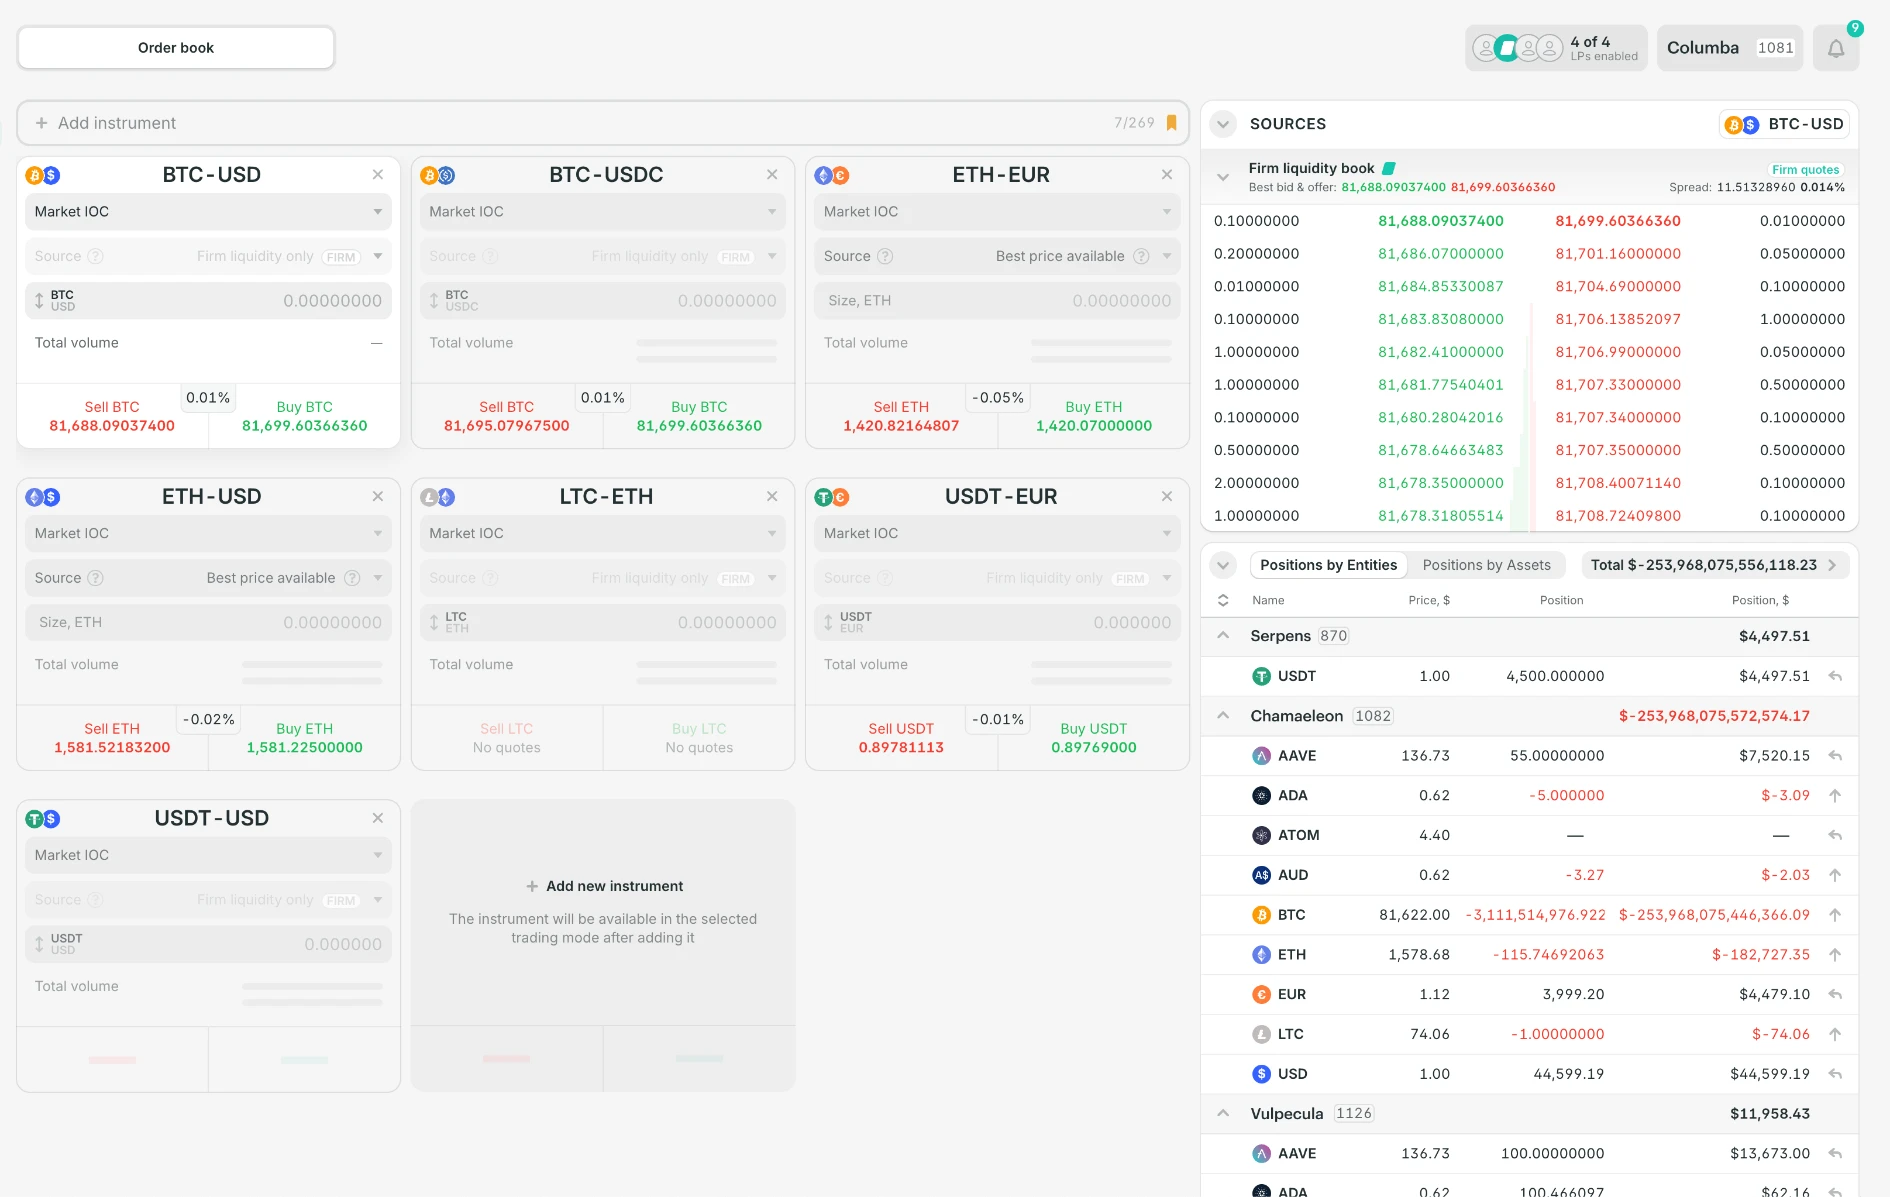Click the up arrow on the BTC position row
The image size is (1890, 1197).
coord(1835,915)
